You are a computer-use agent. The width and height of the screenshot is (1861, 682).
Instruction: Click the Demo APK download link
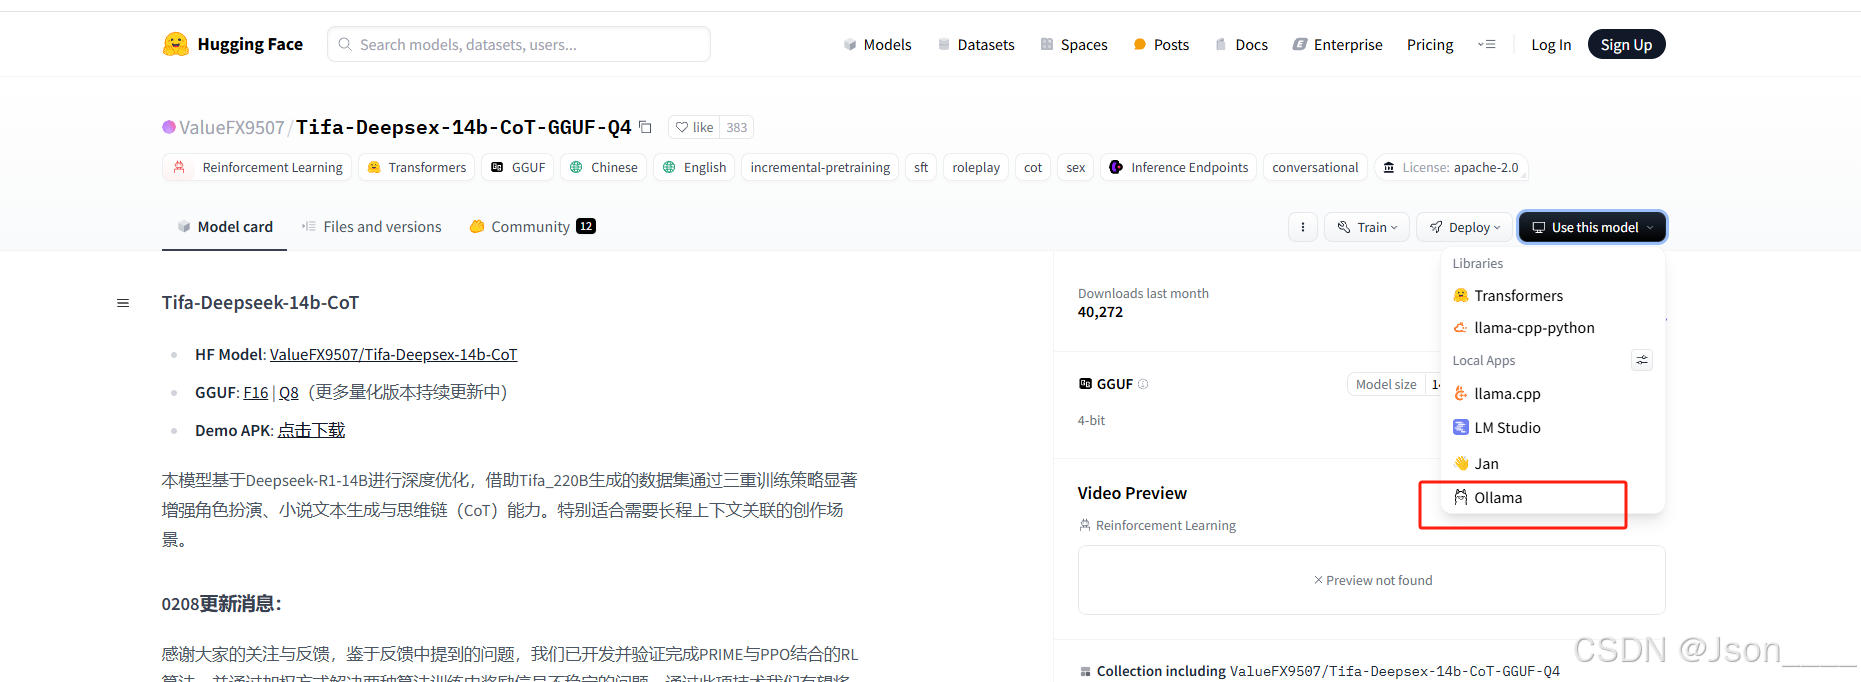[x=311, y=430]
